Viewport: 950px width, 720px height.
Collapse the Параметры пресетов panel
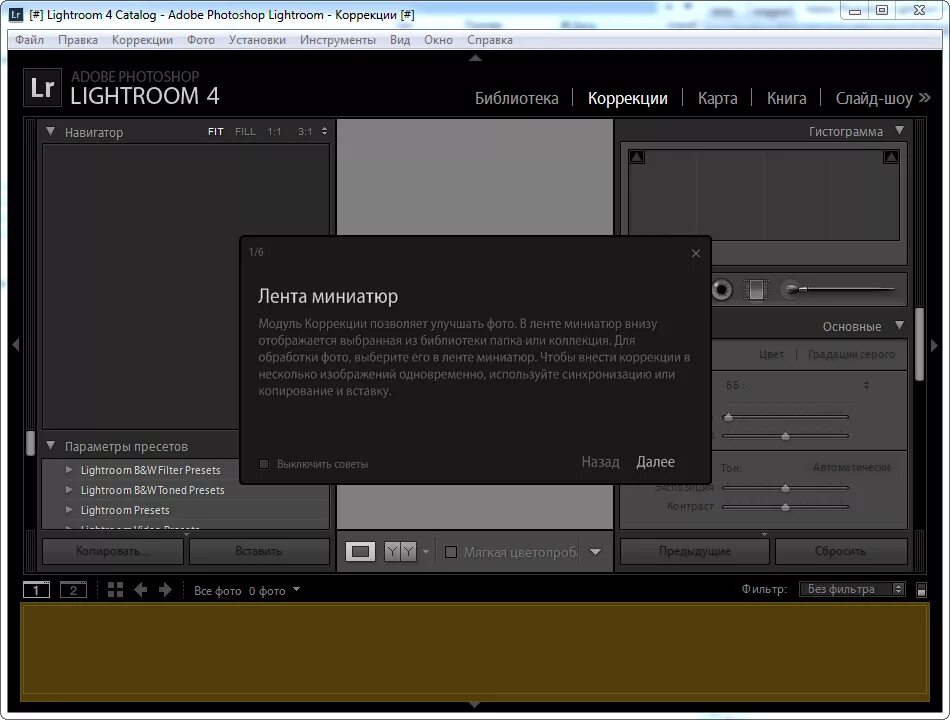point(50,446)
